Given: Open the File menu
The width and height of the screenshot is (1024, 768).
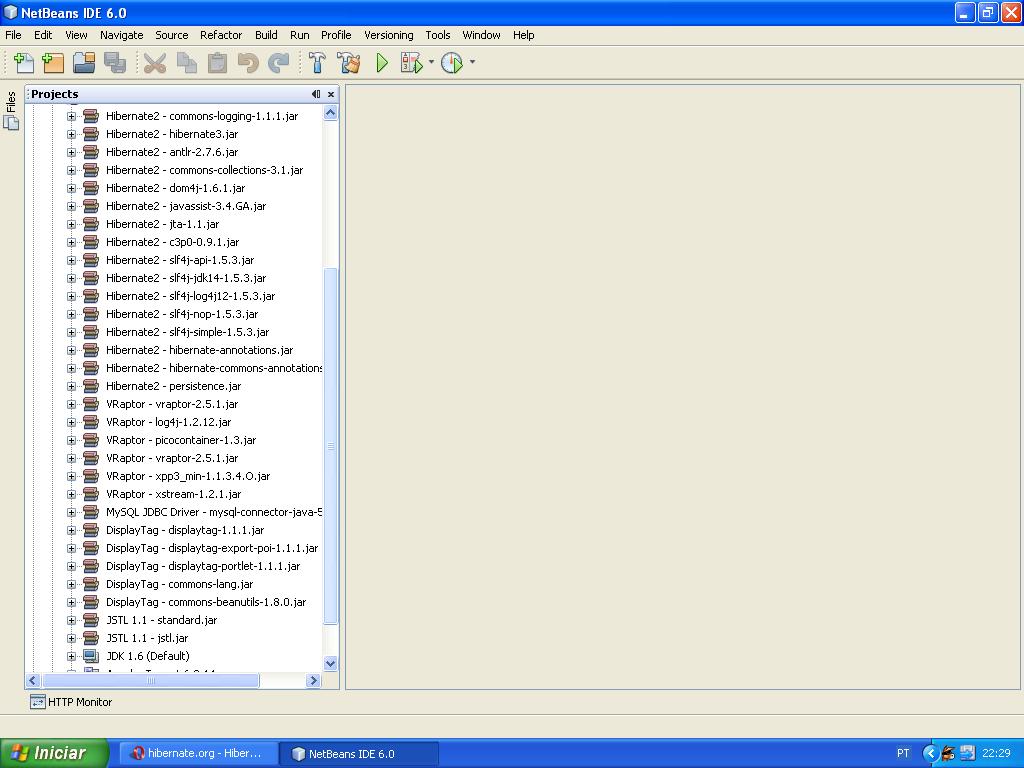Looking at the screenshot, I should [x=13, y=35].
